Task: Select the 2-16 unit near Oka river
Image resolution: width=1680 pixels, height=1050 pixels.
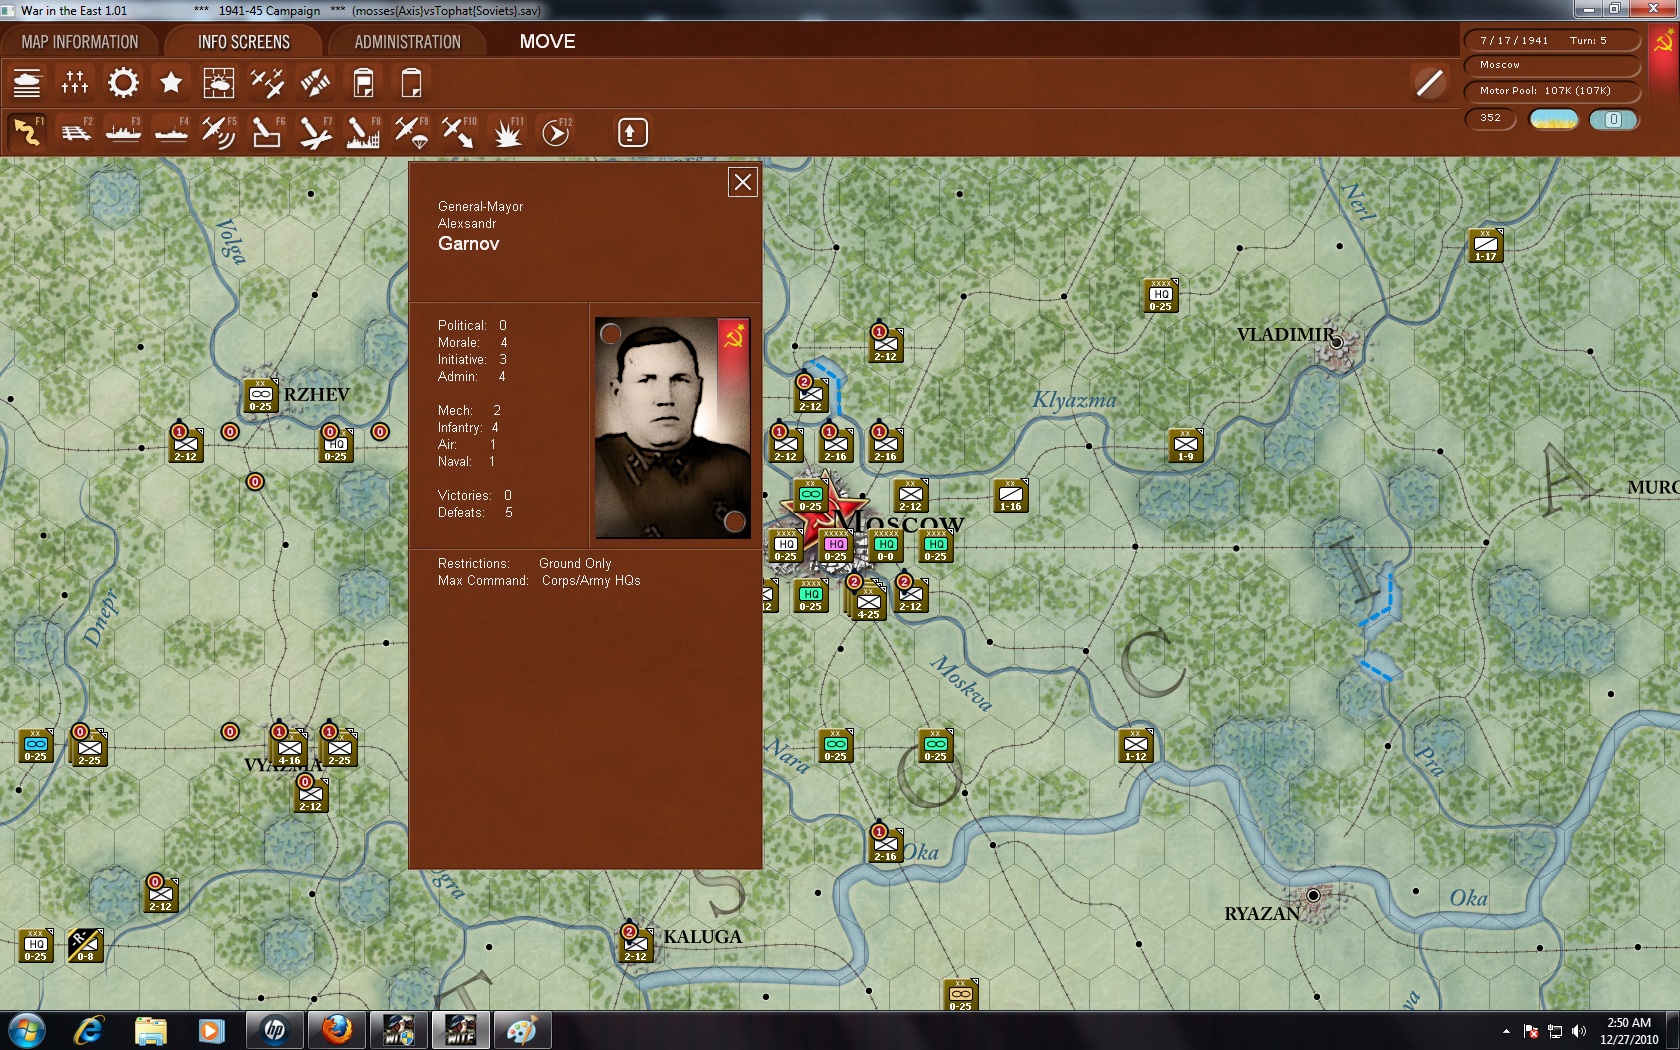Action: pyautogui.click(x=885, y=846)
